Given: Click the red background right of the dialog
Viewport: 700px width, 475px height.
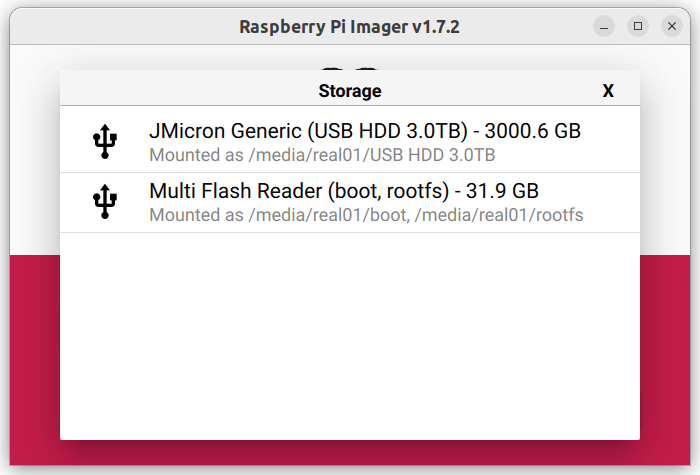Looking at the screenshot, I should 665,360.
